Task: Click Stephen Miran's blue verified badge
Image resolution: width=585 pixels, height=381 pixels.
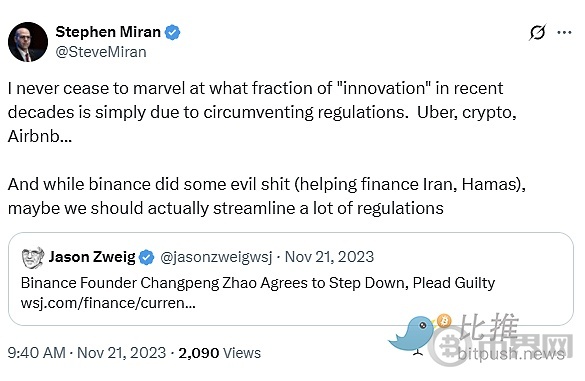Action: (172, 32)
